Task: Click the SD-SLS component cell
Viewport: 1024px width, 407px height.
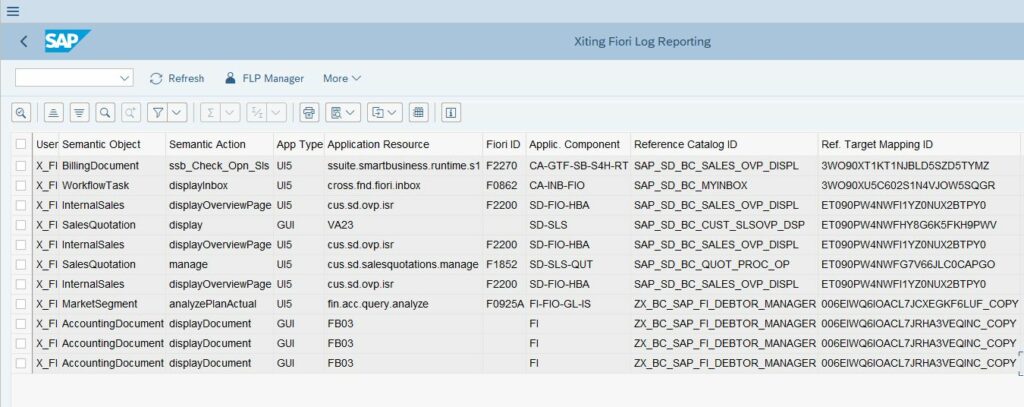Action: (578, 225)
